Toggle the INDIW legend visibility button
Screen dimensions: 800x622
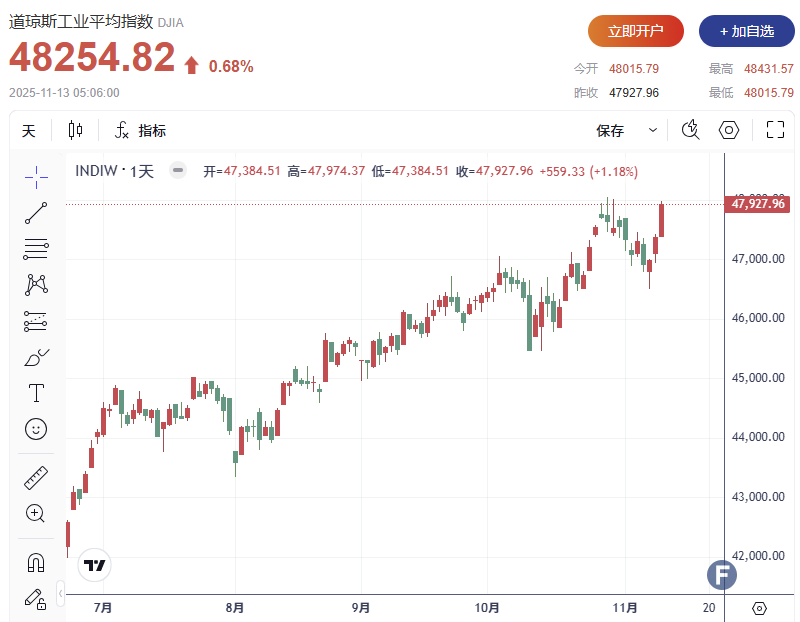pos(178,171)
